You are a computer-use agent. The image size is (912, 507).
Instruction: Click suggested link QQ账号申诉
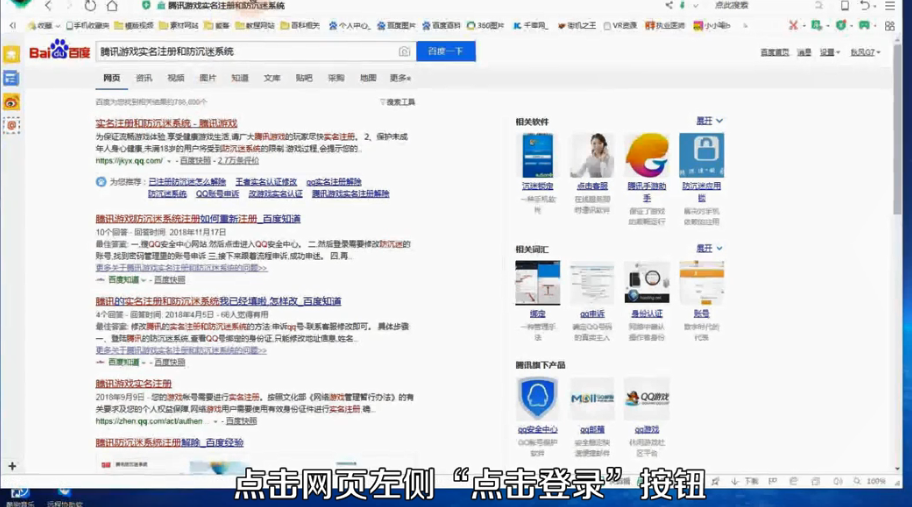point(218,194)
